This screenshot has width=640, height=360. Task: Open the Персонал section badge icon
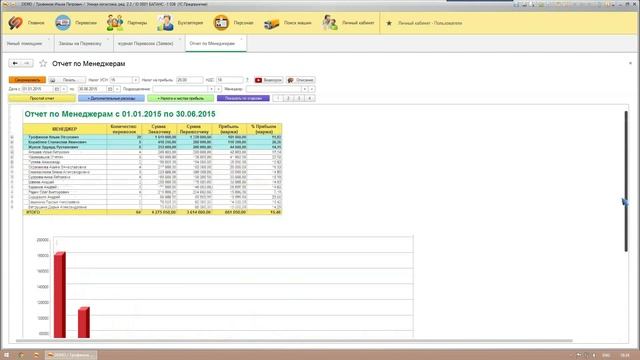pos(221,23)
